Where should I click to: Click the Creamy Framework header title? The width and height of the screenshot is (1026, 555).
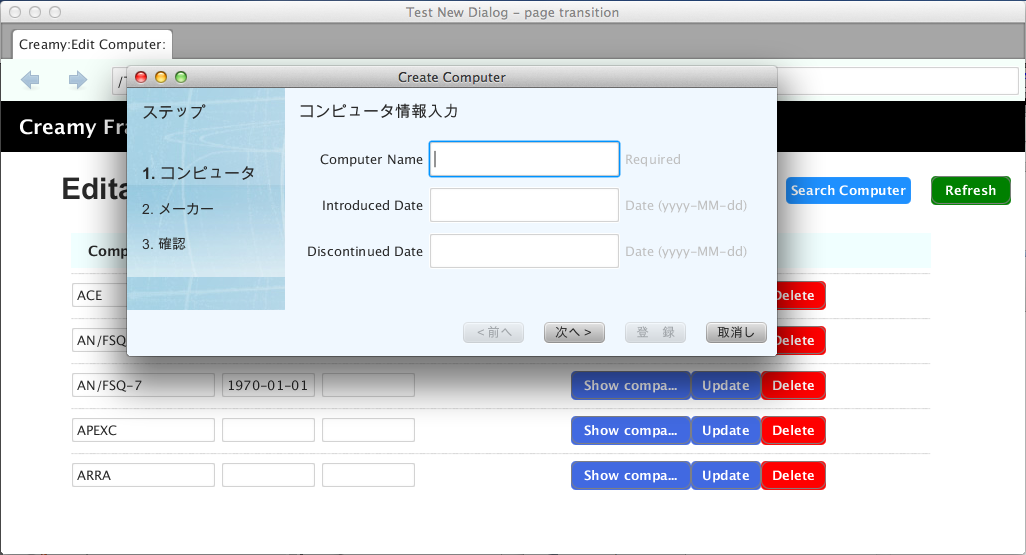(x=73, y=127)
